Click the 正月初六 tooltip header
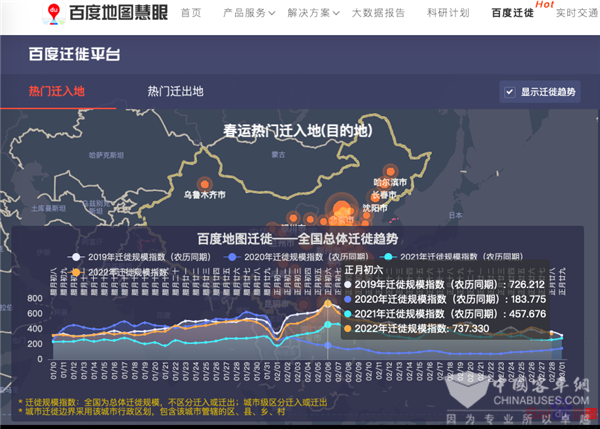 pos(364,270)
